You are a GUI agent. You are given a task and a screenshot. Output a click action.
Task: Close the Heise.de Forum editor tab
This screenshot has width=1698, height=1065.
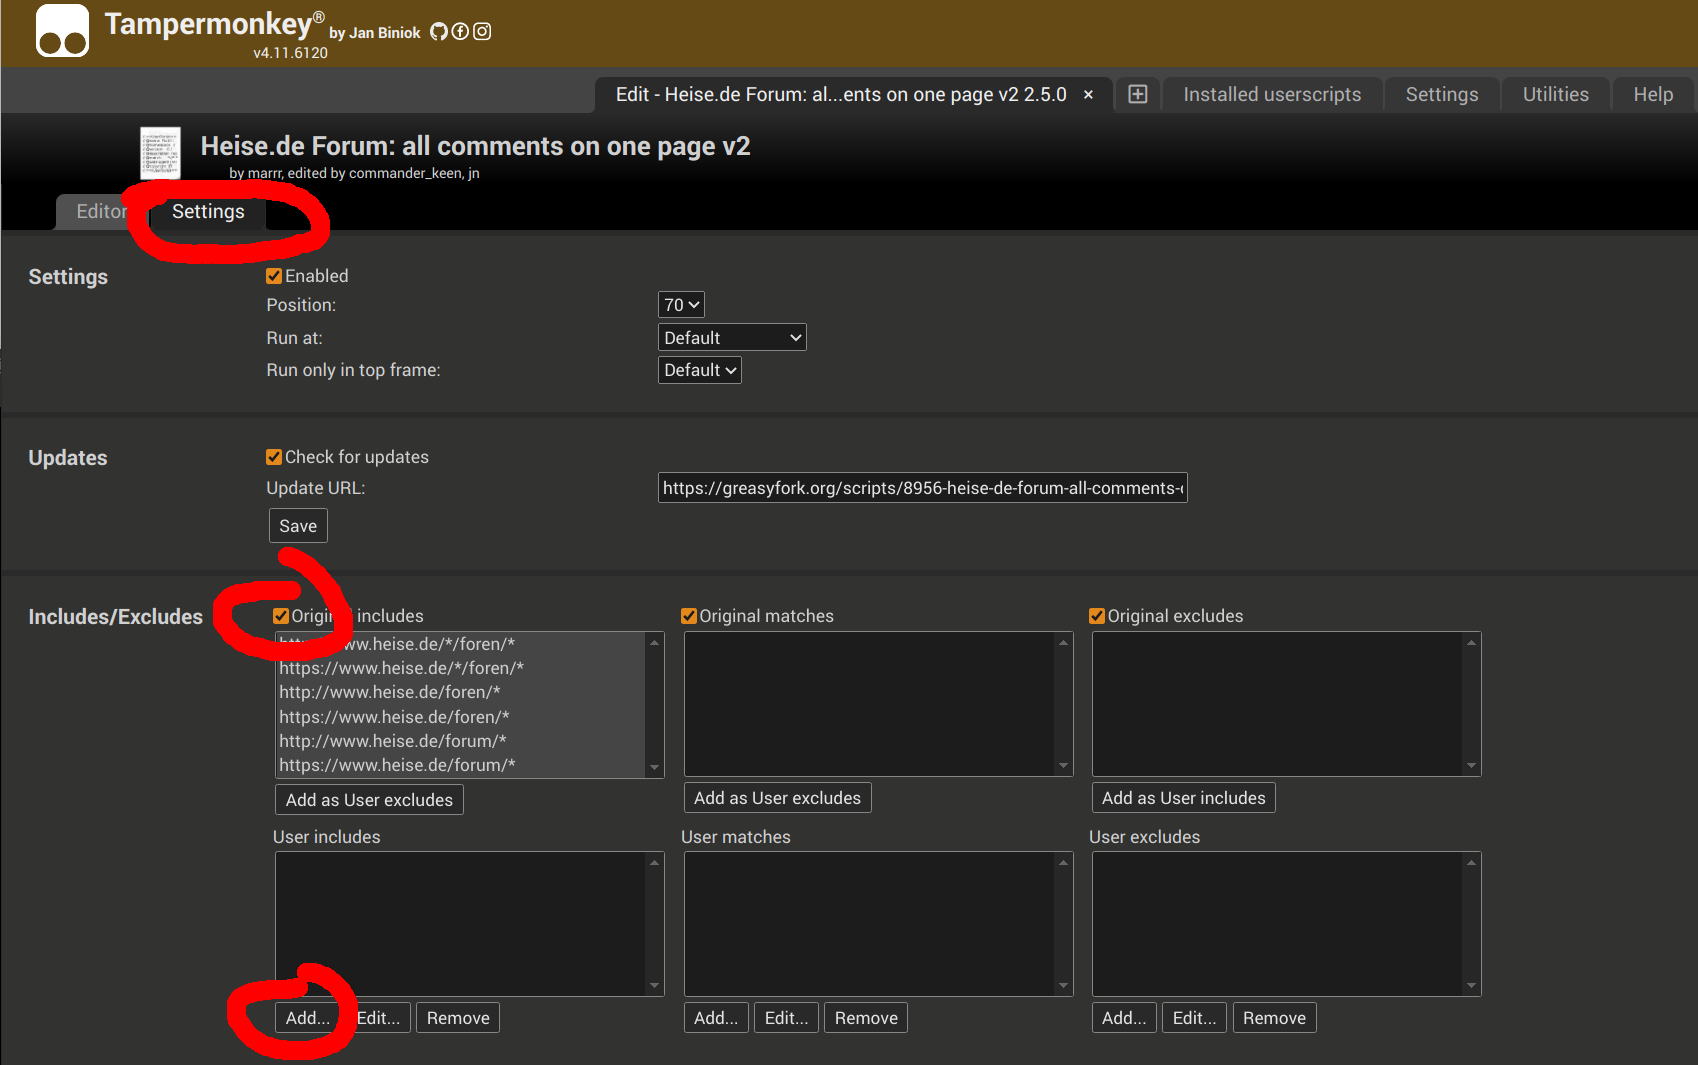coord(1087,94)
